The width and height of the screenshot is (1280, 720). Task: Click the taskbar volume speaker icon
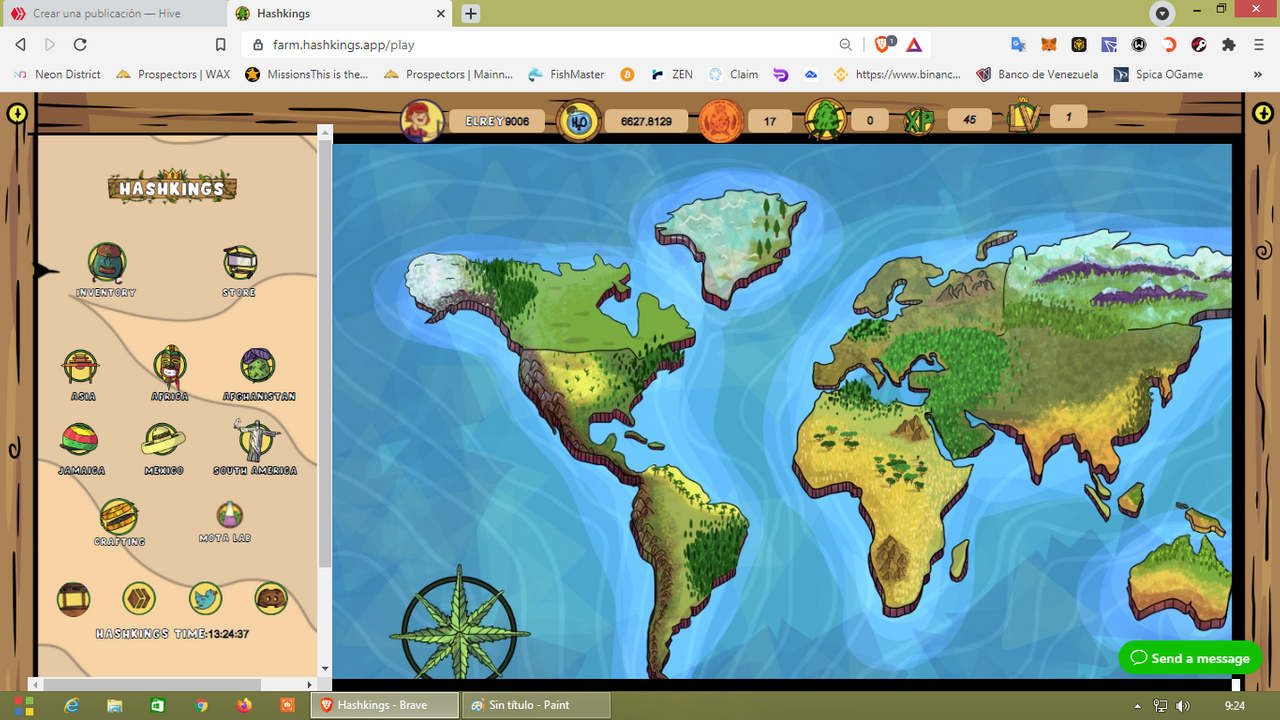1182,706
